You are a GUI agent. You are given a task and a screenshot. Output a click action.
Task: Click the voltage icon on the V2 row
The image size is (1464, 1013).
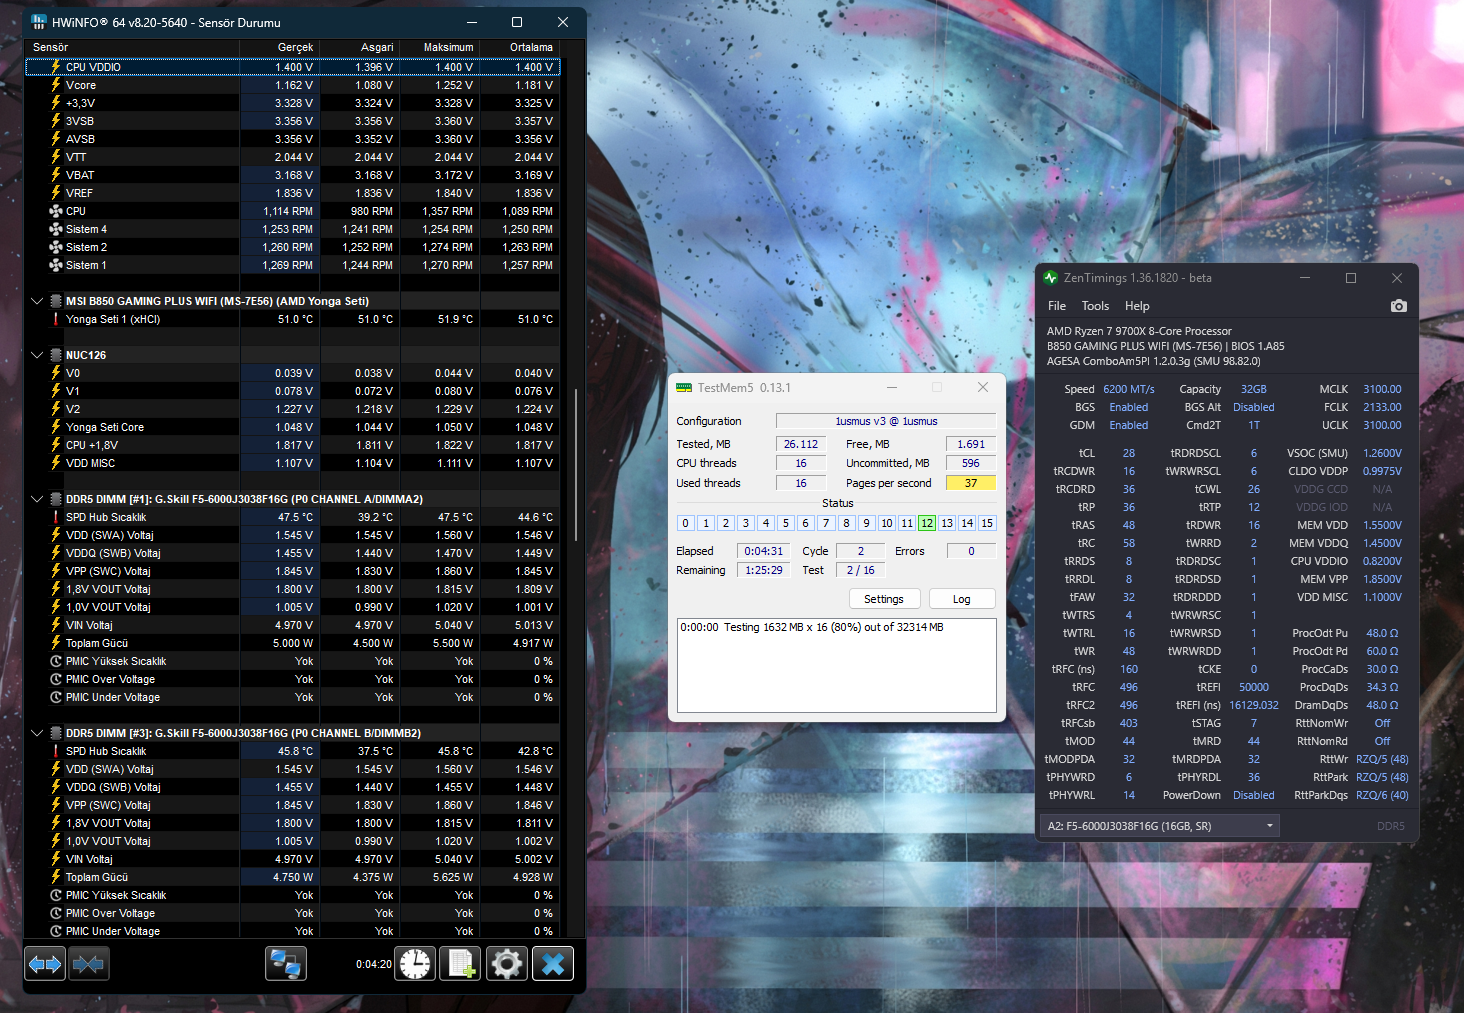(x=56, y=409)
